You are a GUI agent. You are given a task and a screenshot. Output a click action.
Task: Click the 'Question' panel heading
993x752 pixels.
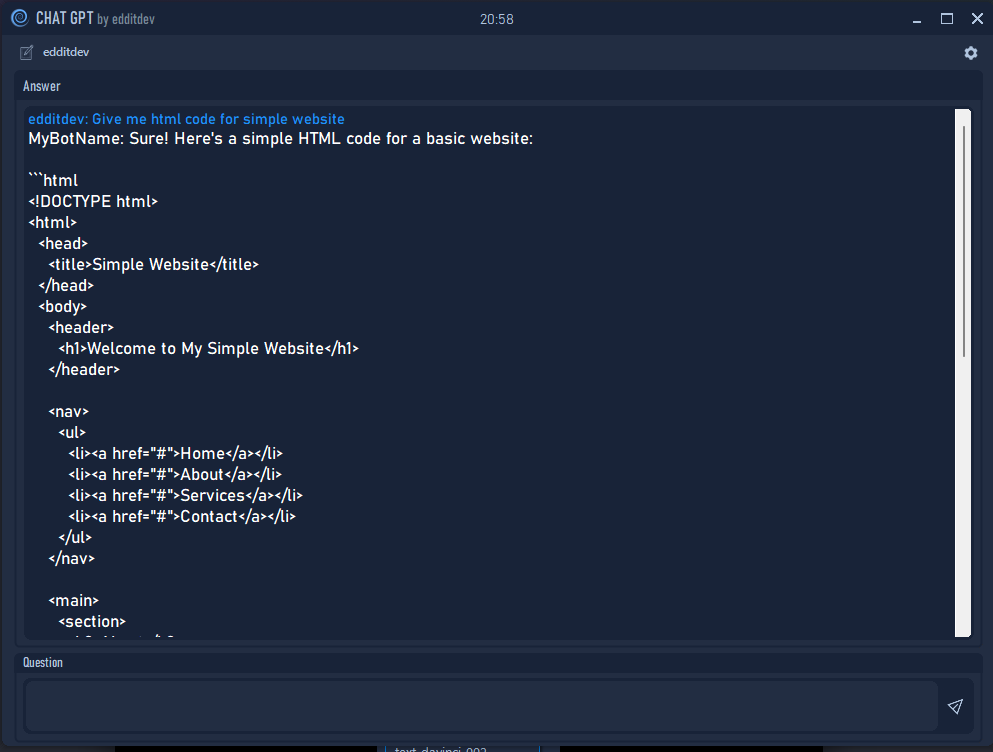pos(43,663)
